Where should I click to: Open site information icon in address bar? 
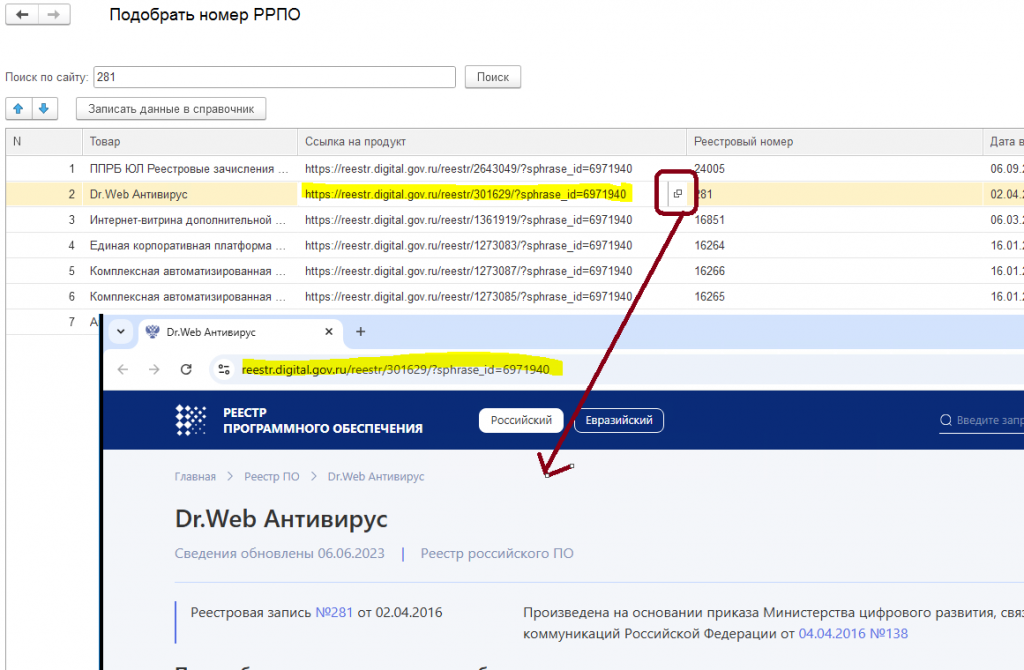224,370
